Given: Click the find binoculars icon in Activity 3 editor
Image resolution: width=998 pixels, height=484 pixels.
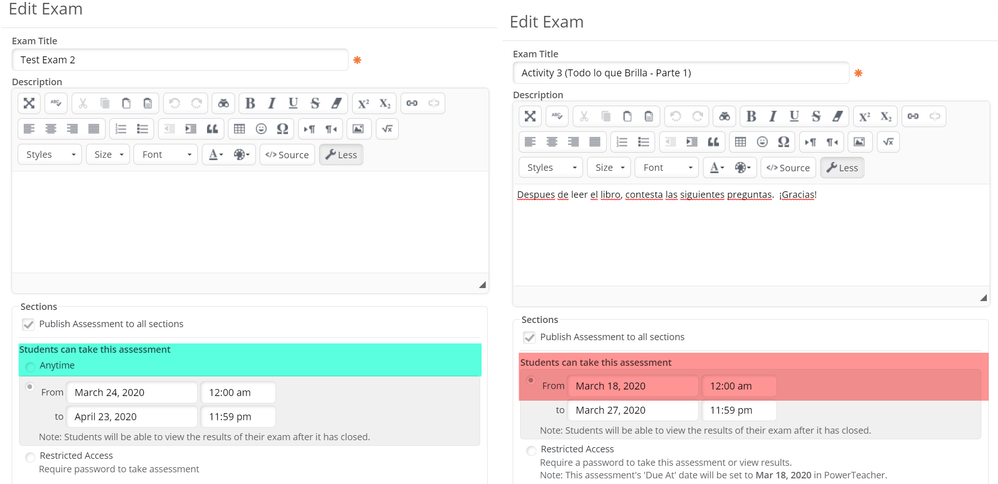Looking at the screenshot, I should 725,116.
